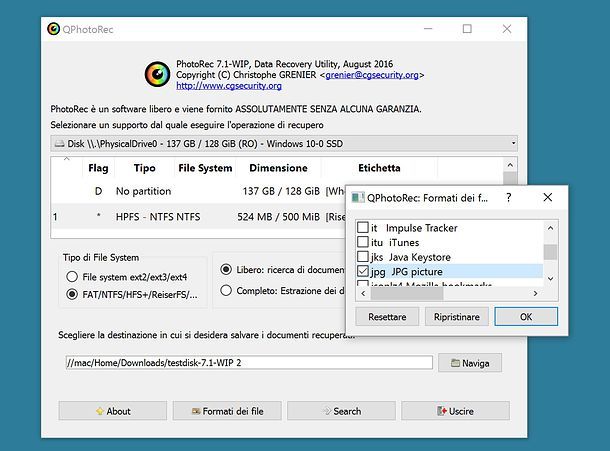Click the Naviga browse button

(x=470, y=363)
